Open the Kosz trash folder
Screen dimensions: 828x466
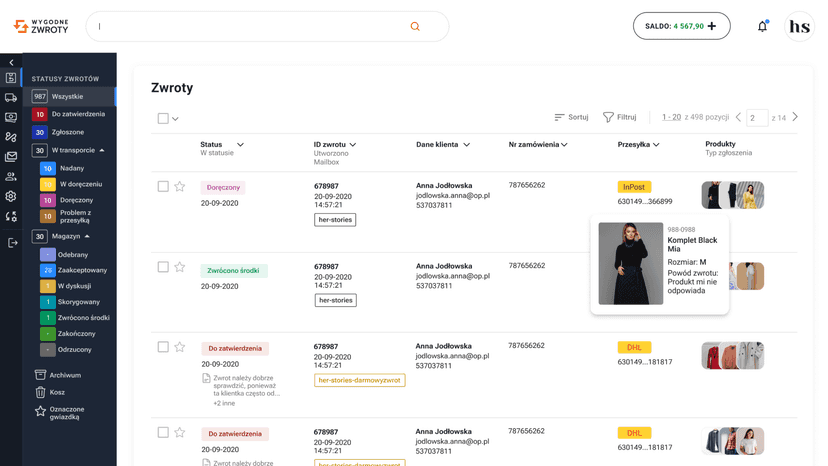(57, 392)
